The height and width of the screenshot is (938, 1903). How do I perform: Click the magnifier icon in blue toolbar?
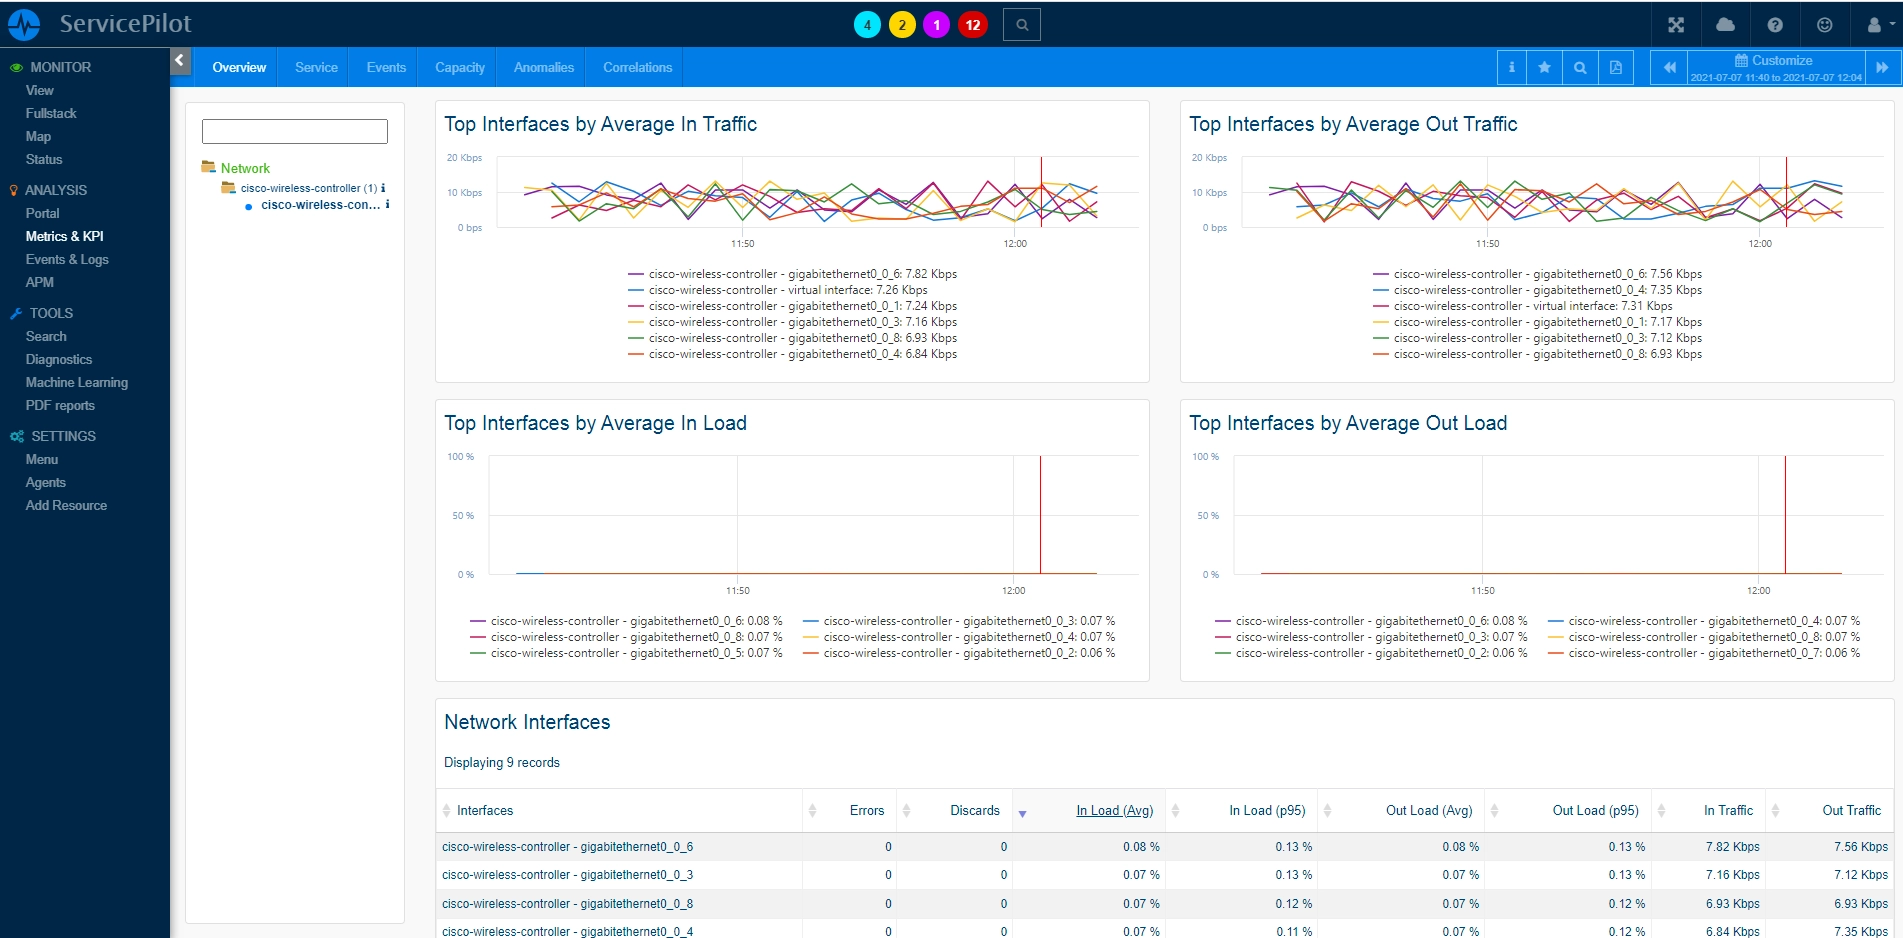1580,67
